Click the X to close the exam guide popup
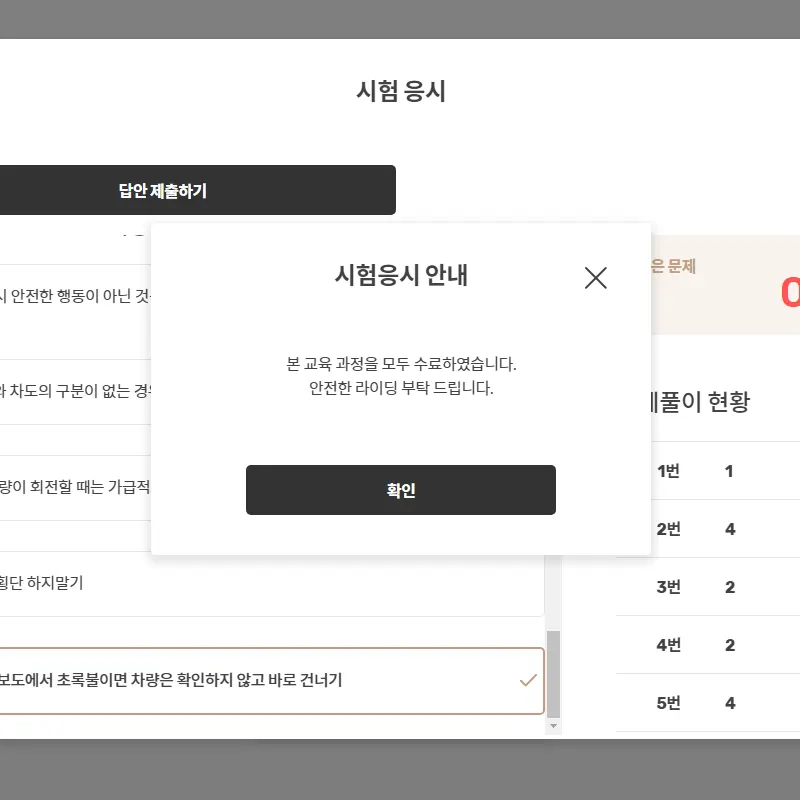Viewport: 800px width, 800px height. (596, 278)
